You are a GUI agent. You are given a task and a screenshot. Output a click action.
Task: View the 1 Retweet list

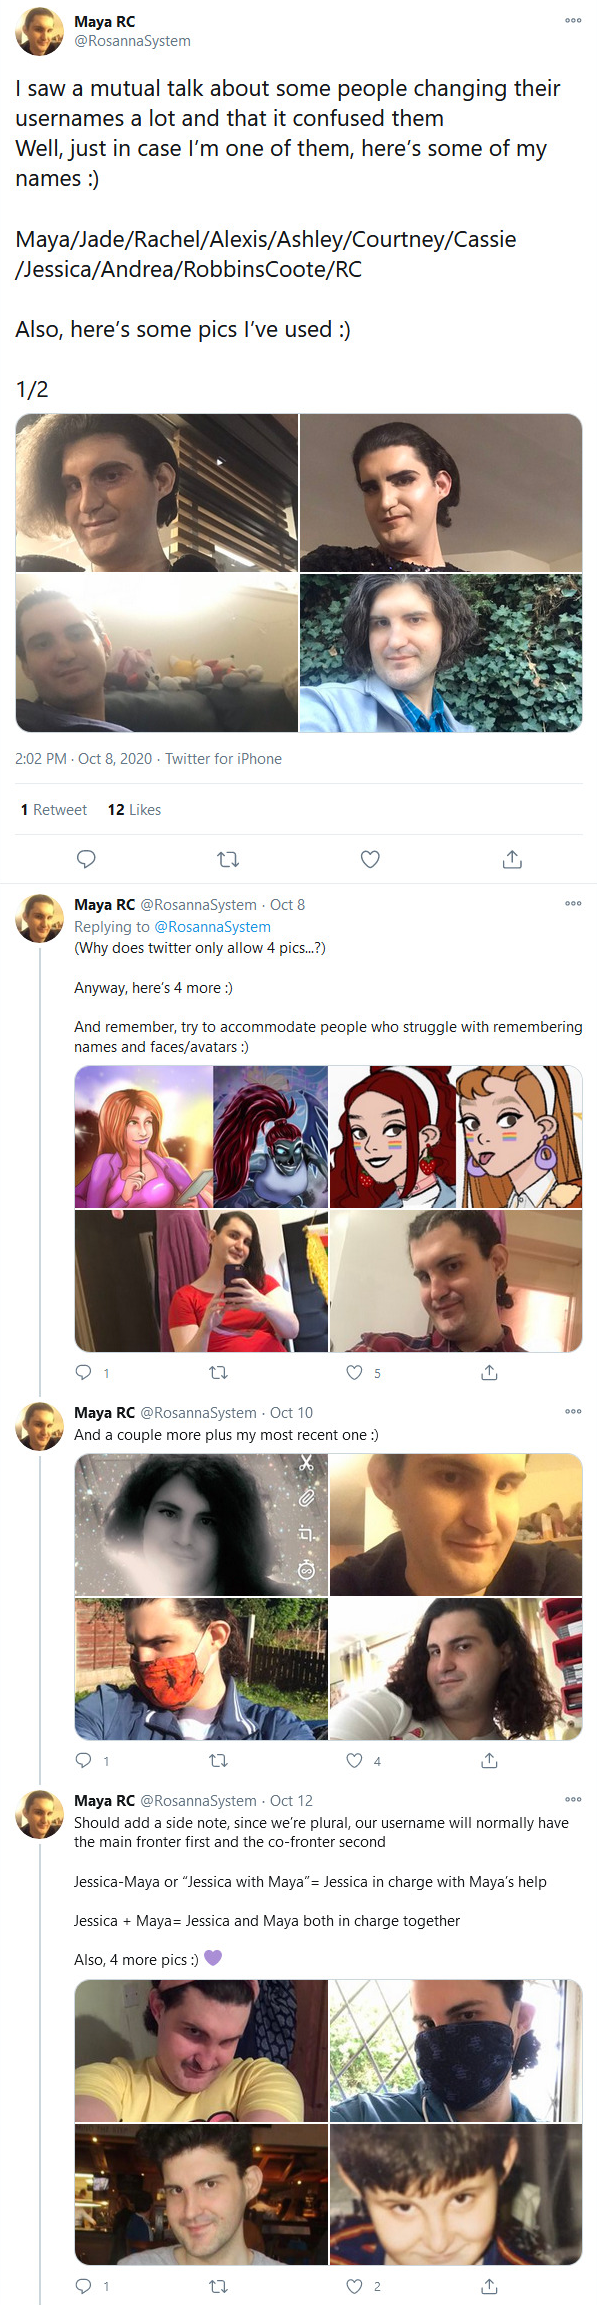54,810
